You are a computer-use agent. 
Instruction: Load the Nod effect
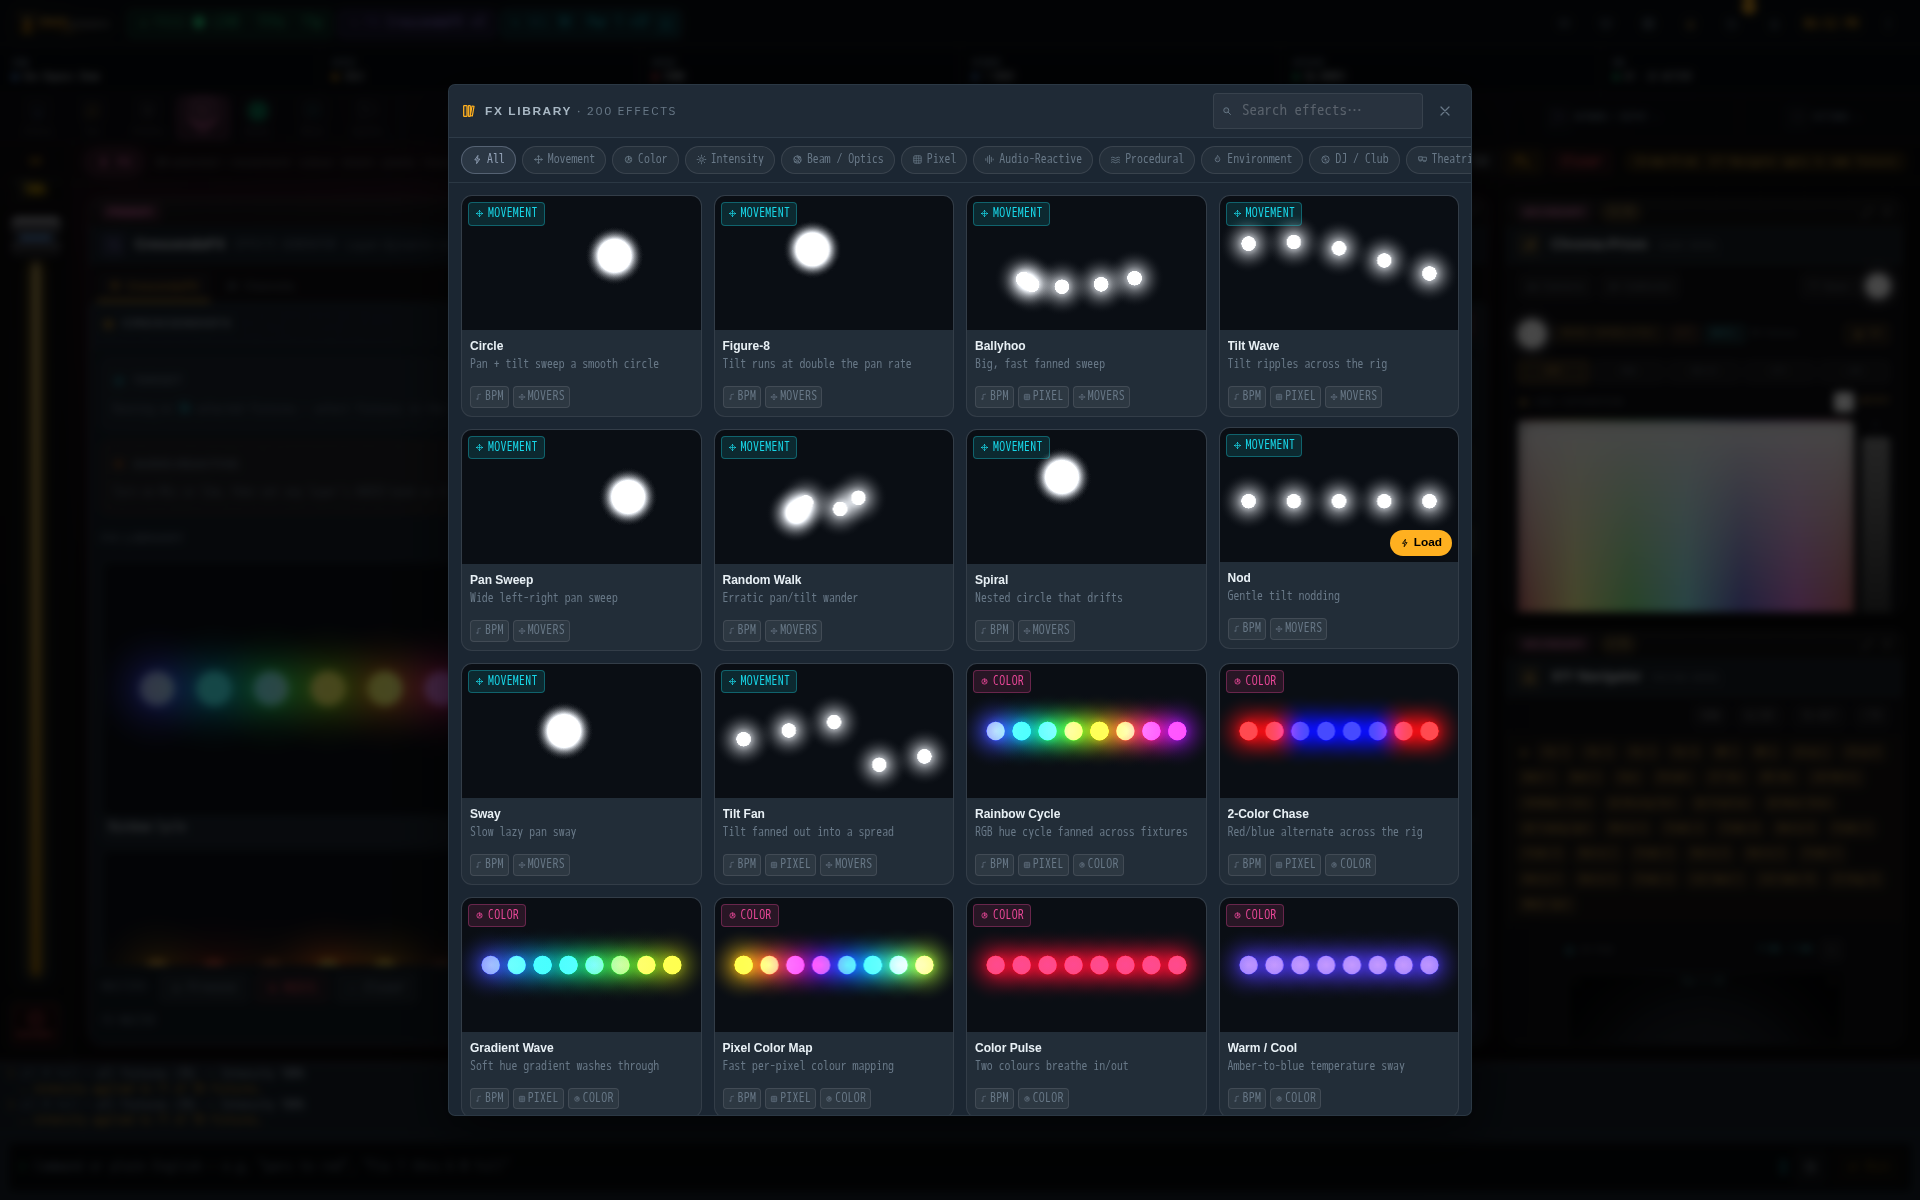[1420, 543]
